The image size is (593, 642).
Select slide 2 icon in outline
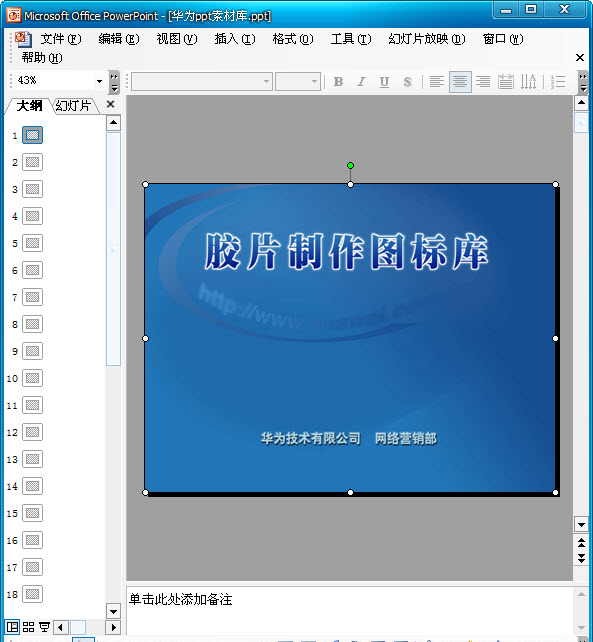click(32, 162)
